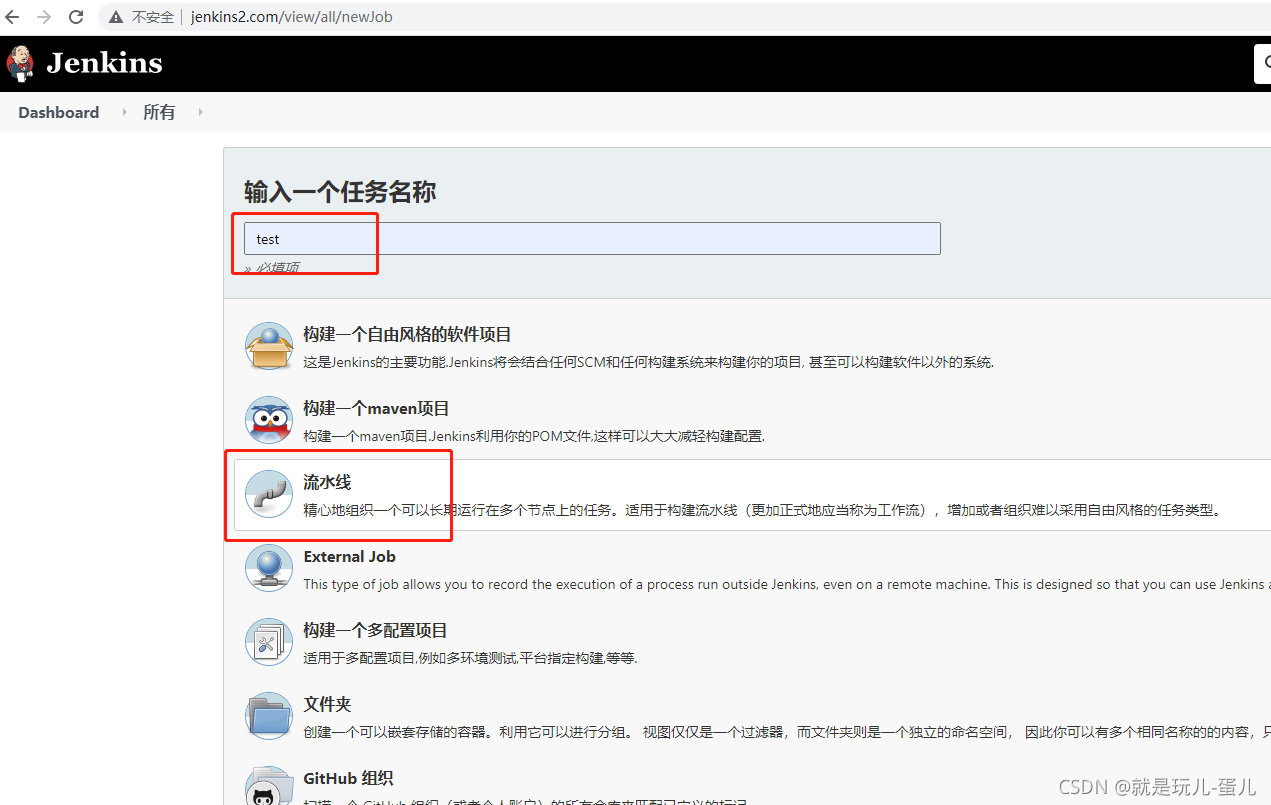Click the folder description starting 创建一个可以嵌套
The height and width of the screenshot is (805, 1271).
click(x=787, y=732)
